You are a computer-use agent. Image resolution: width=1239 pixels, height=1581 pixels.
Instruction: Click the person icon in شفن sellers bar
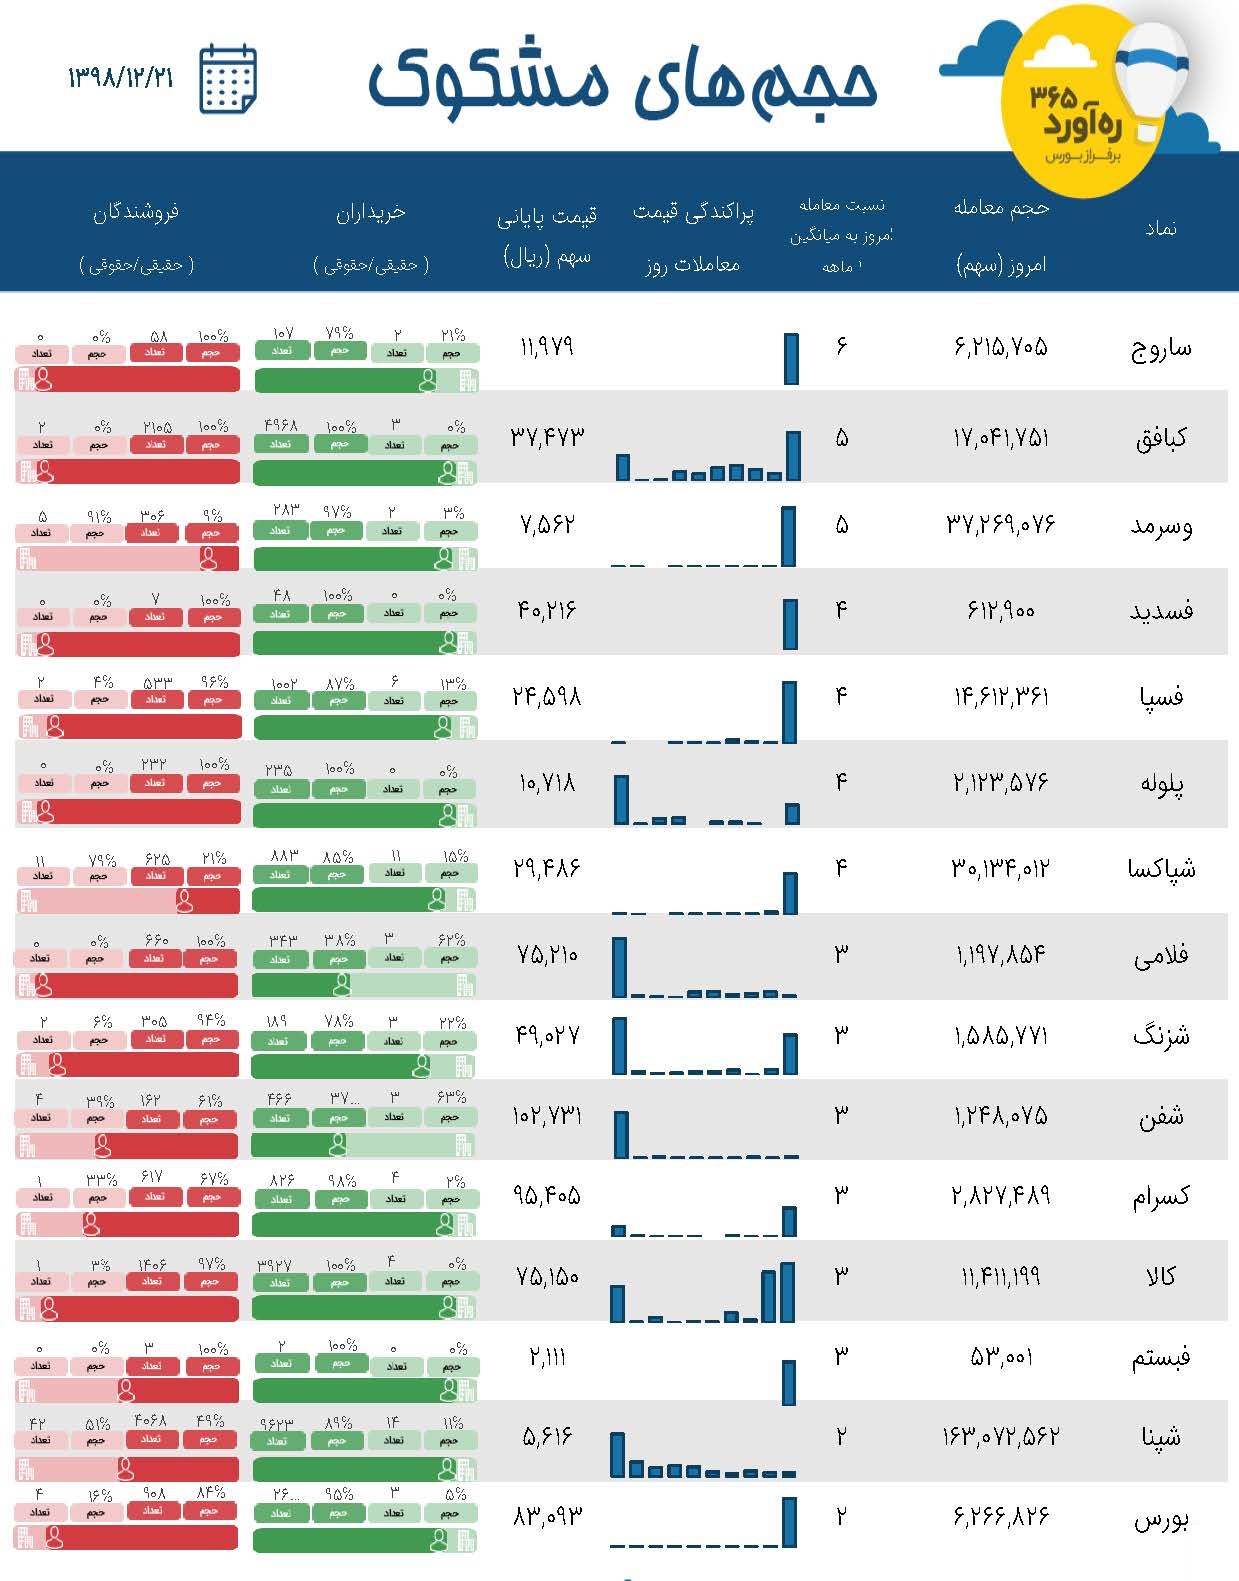[x=102, y=1145]
